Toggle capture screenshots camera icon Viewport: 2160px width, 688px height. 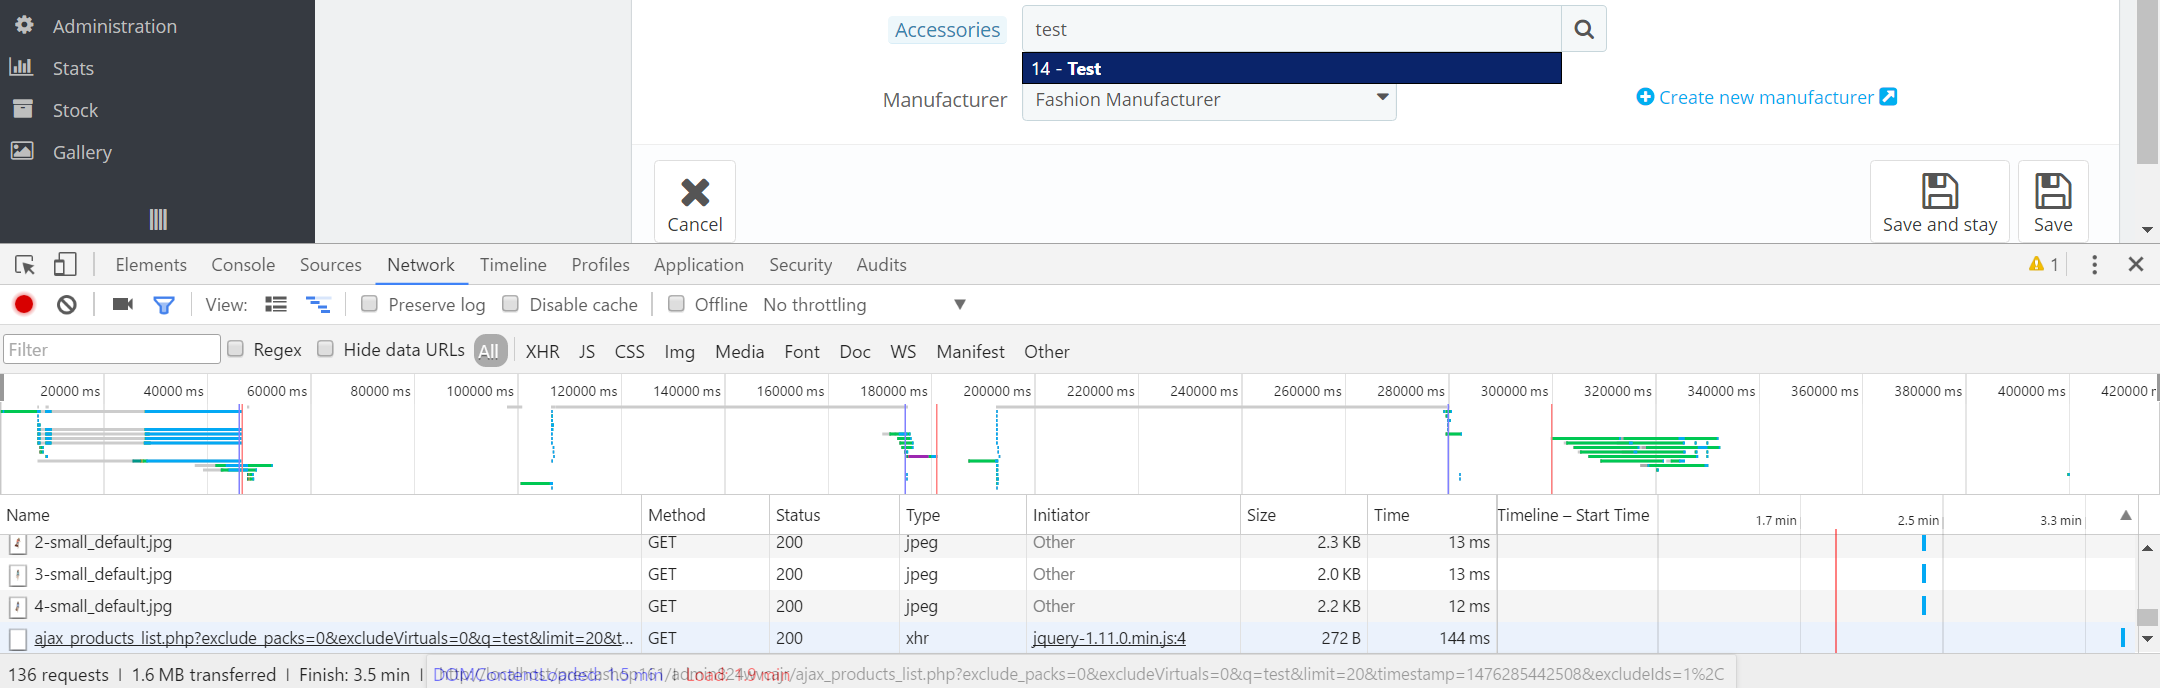(x=123, y=304)
